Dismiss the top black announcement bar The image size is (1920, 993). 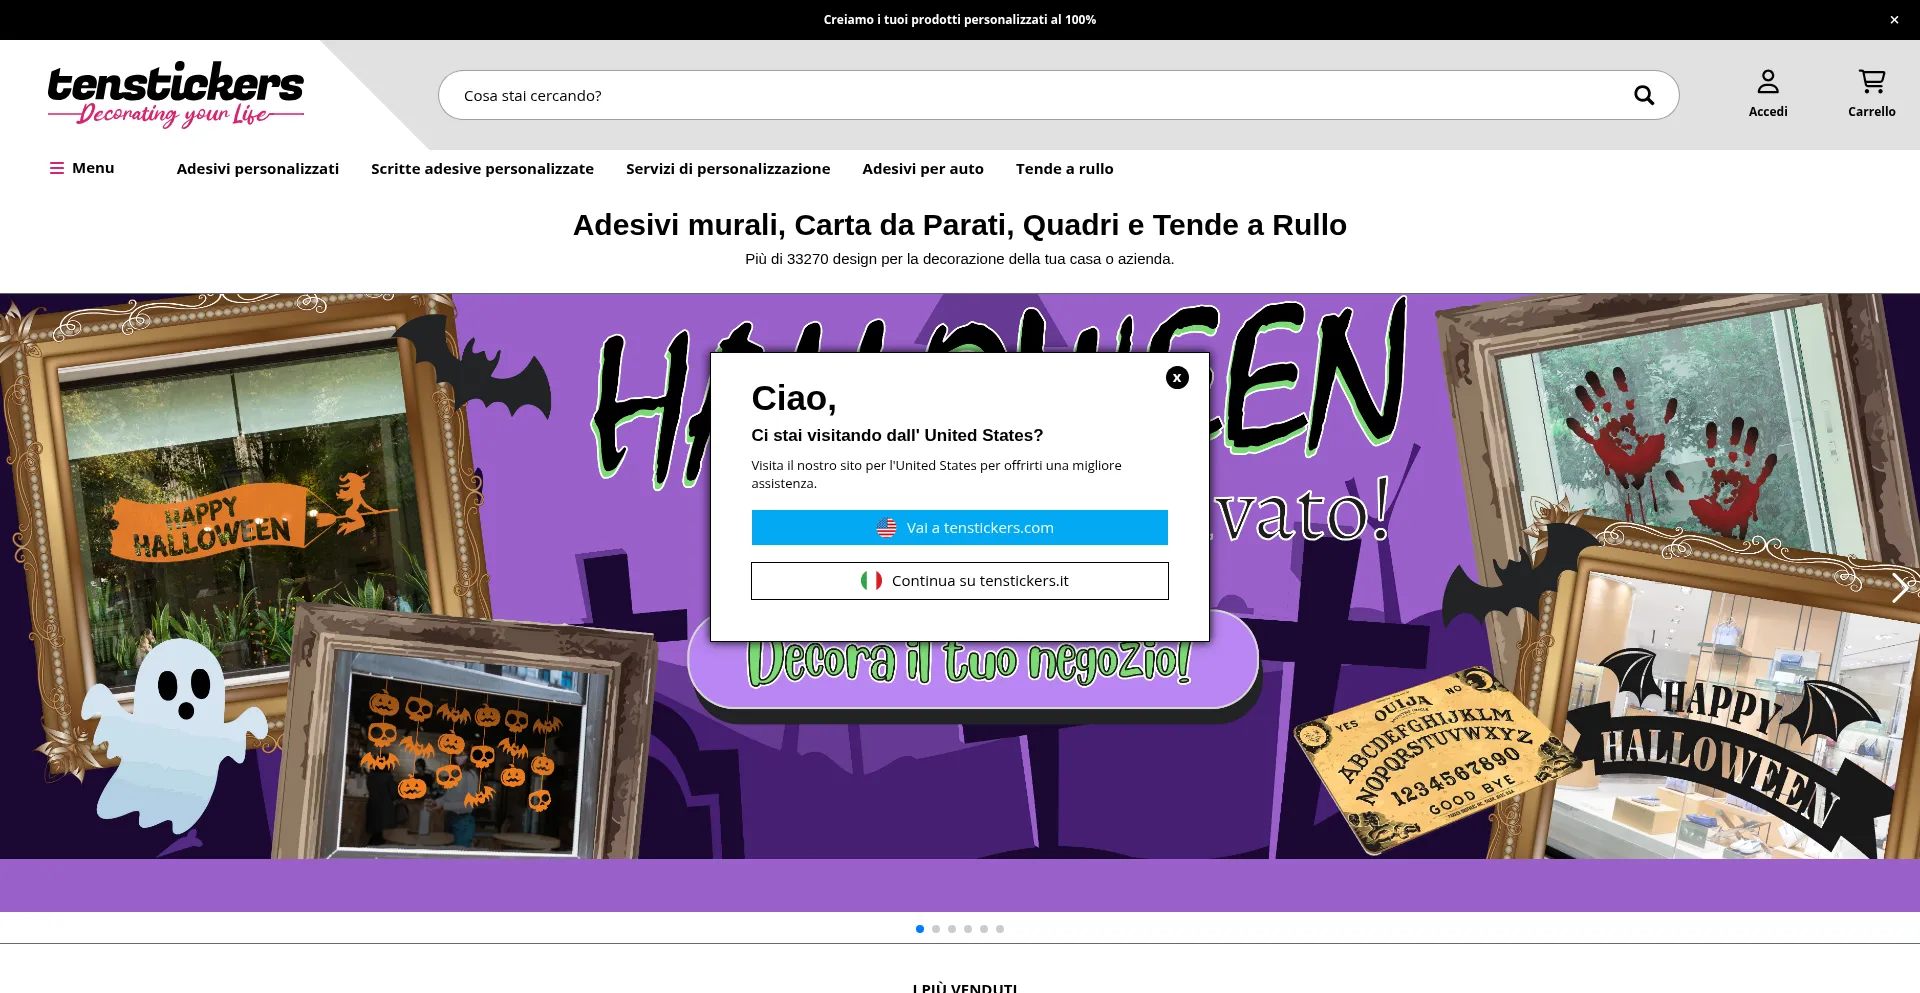(x=1893, y=20)
